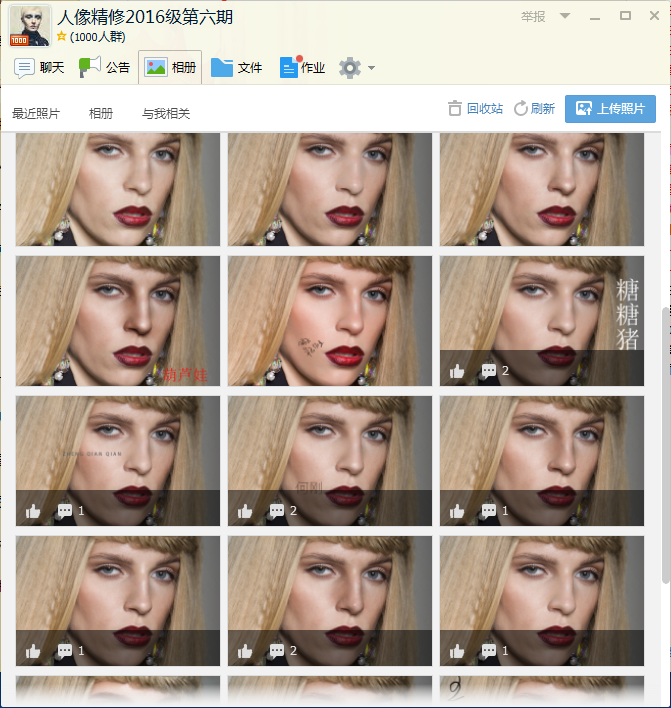
Task: Click 刷新 to refresh the album
Action: pos(534,108)
